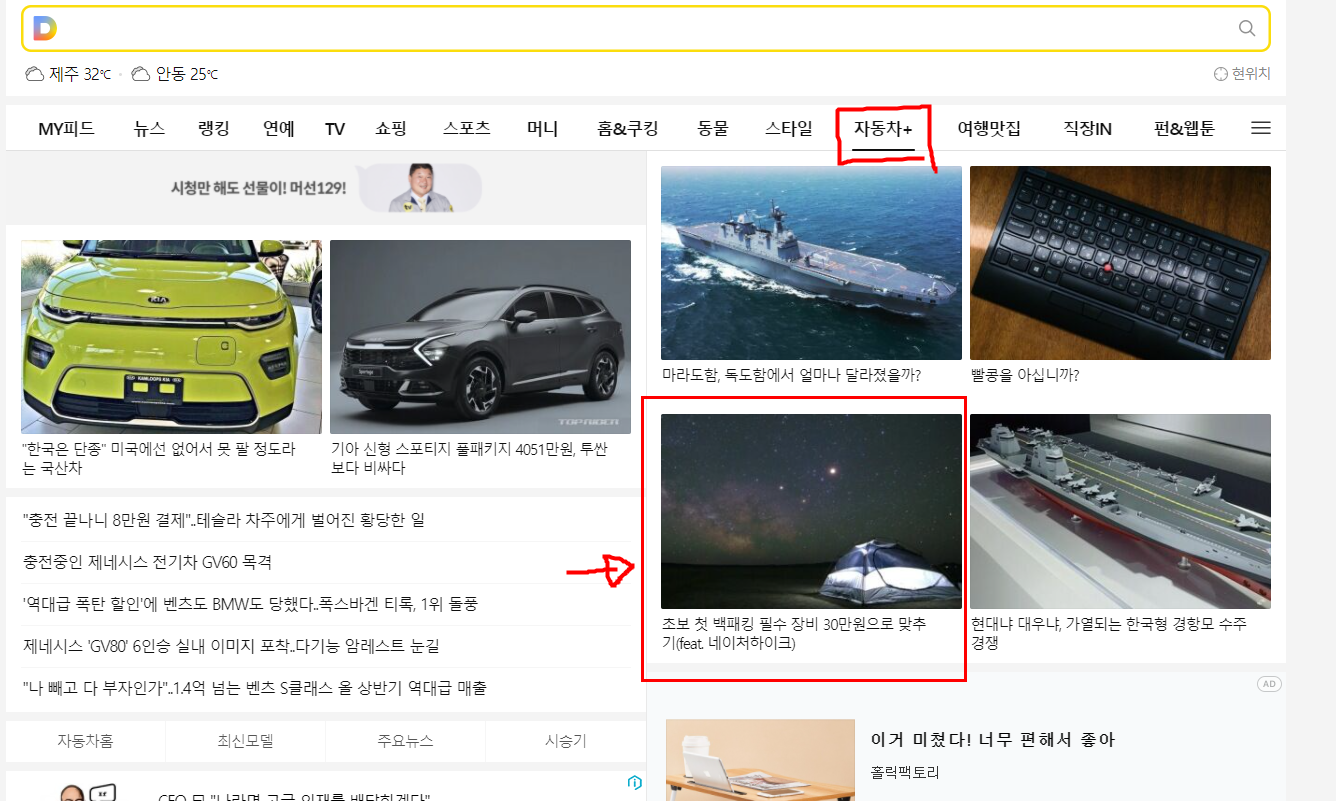Click the search magnifier icon
Viewport: 1336px width, 801px height.
click(x=1247, y=28)
